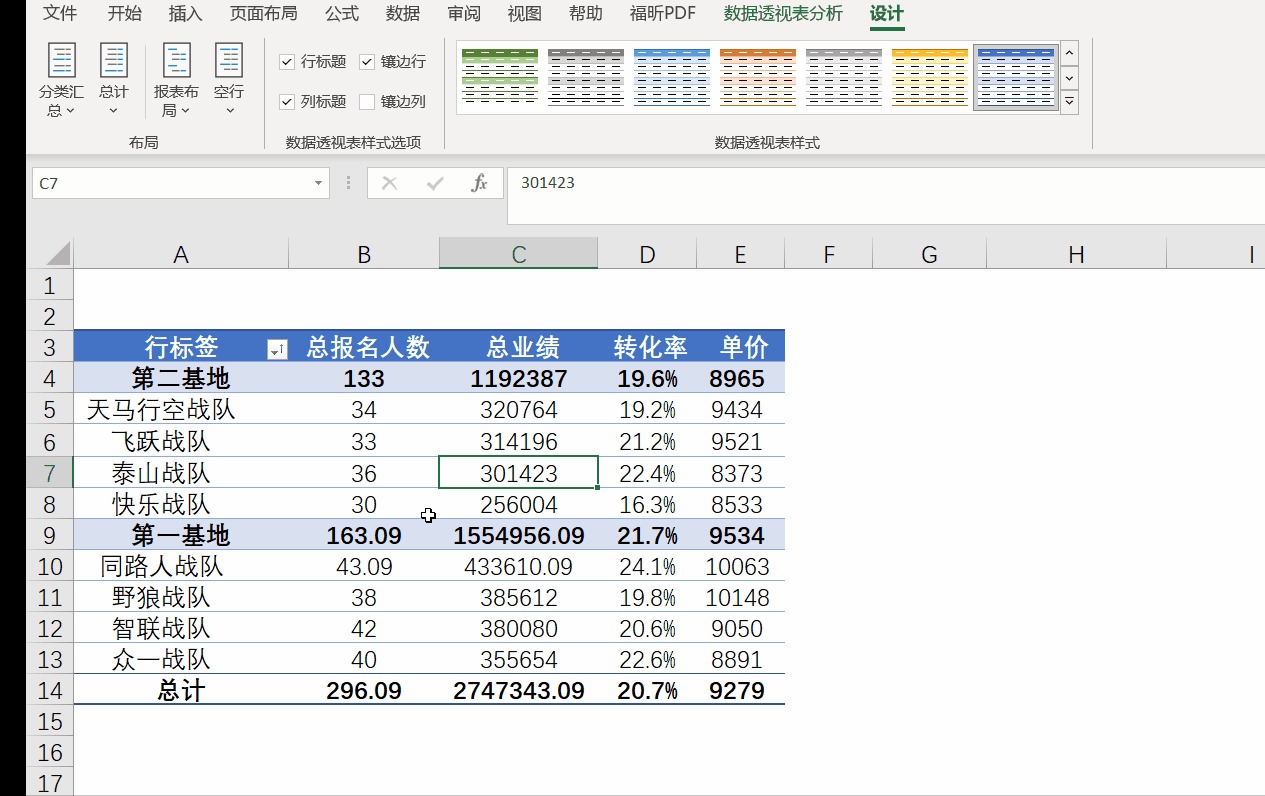Open the 分类汇总 subtotals layout button
The width and height of the screenshot is (1265, 796).
[x=62, y=80]
